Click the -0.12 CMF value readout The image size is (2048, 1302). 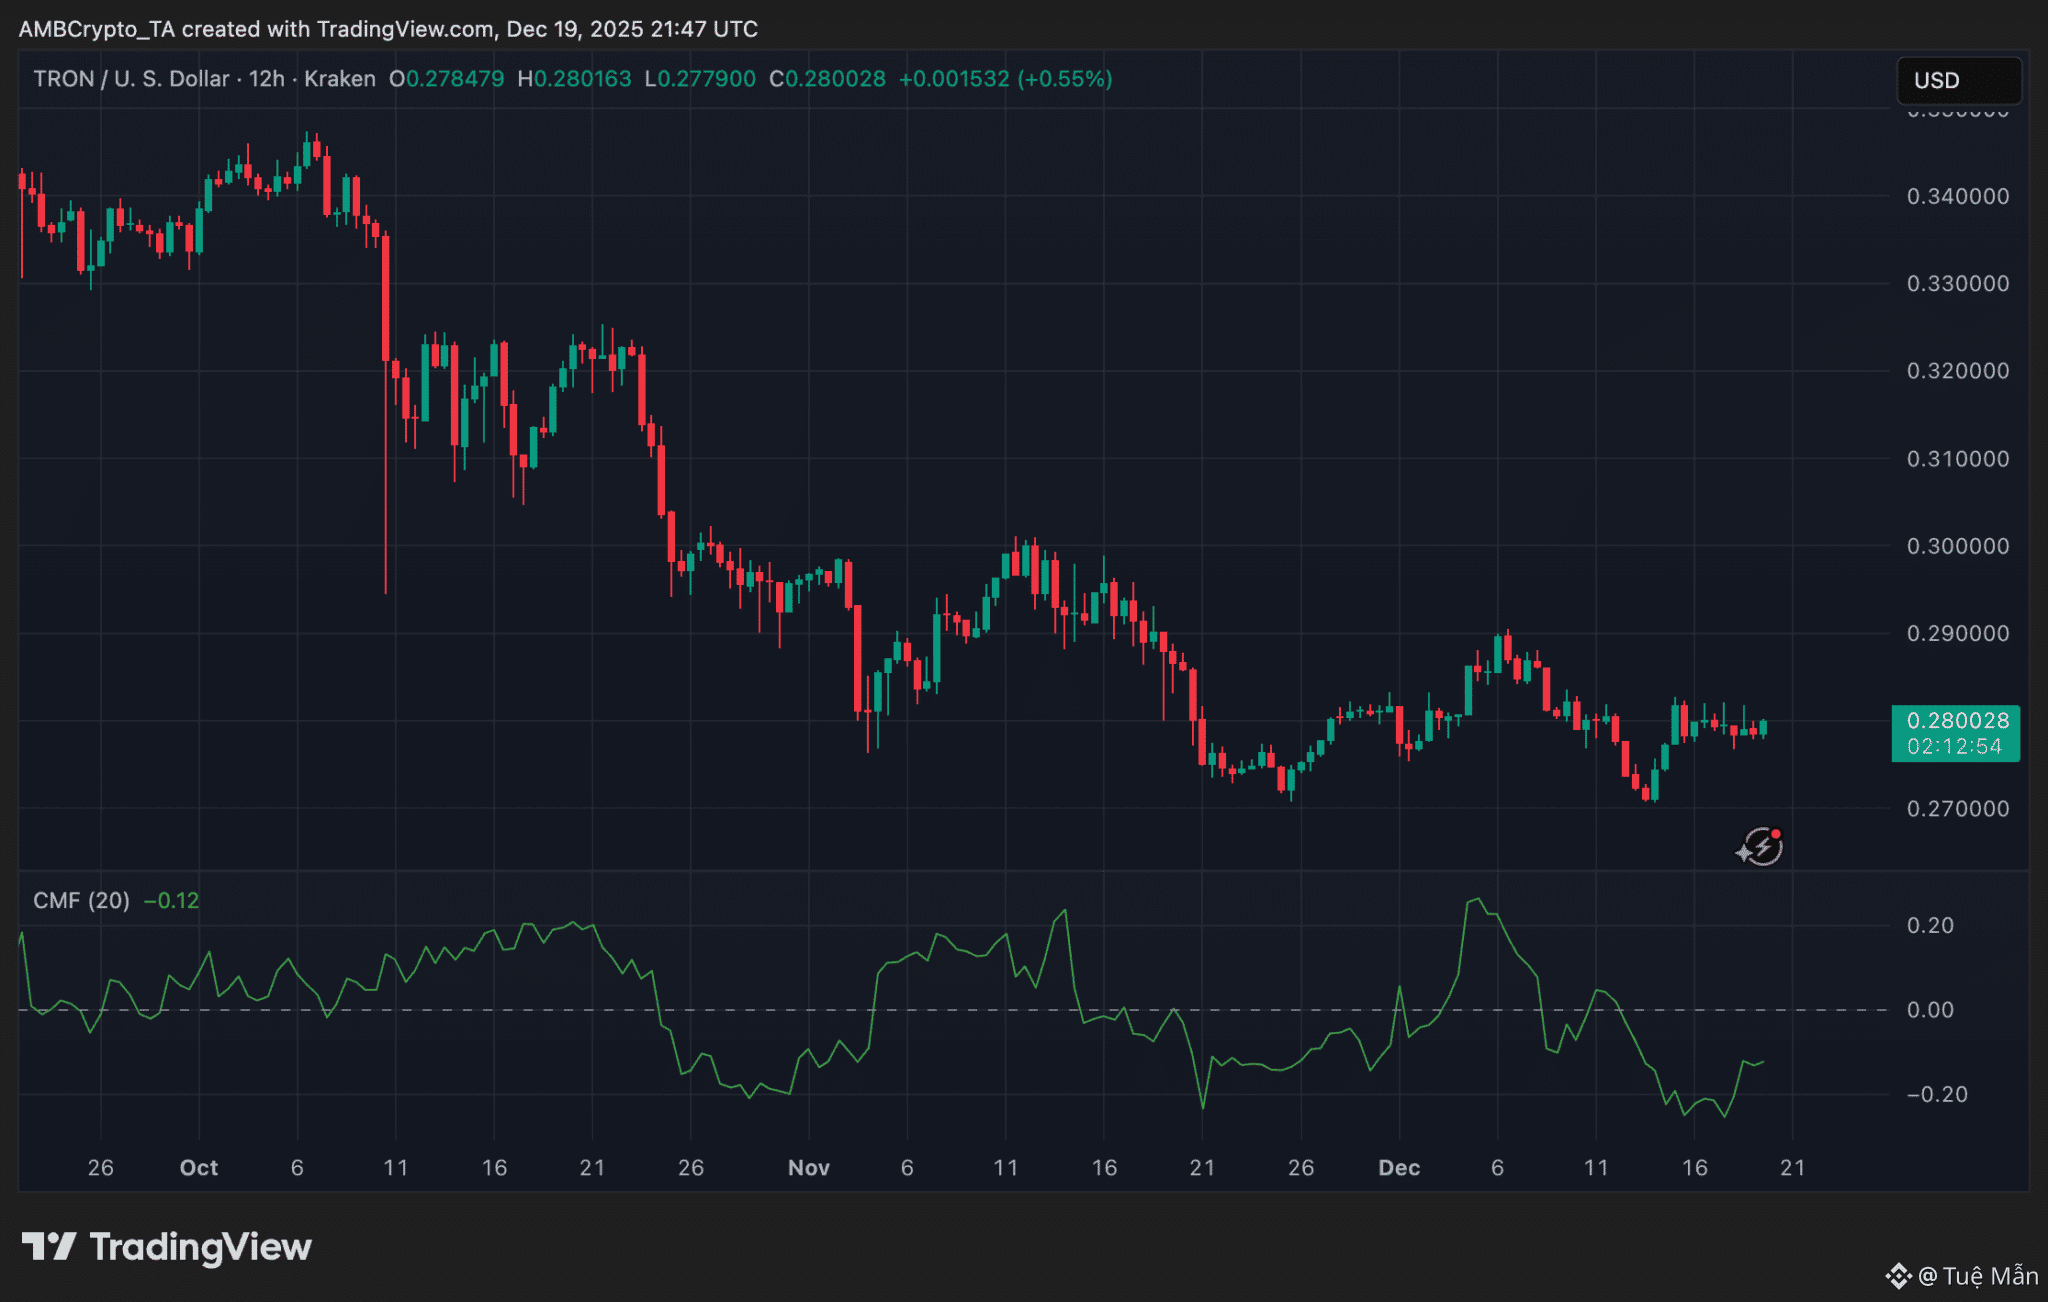point(171,900)
